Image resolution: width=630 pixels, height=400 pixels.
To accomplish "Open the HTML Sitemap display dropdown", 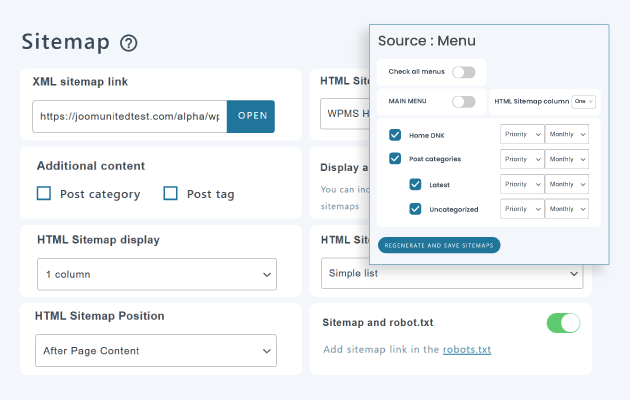I will click(156, 273).
